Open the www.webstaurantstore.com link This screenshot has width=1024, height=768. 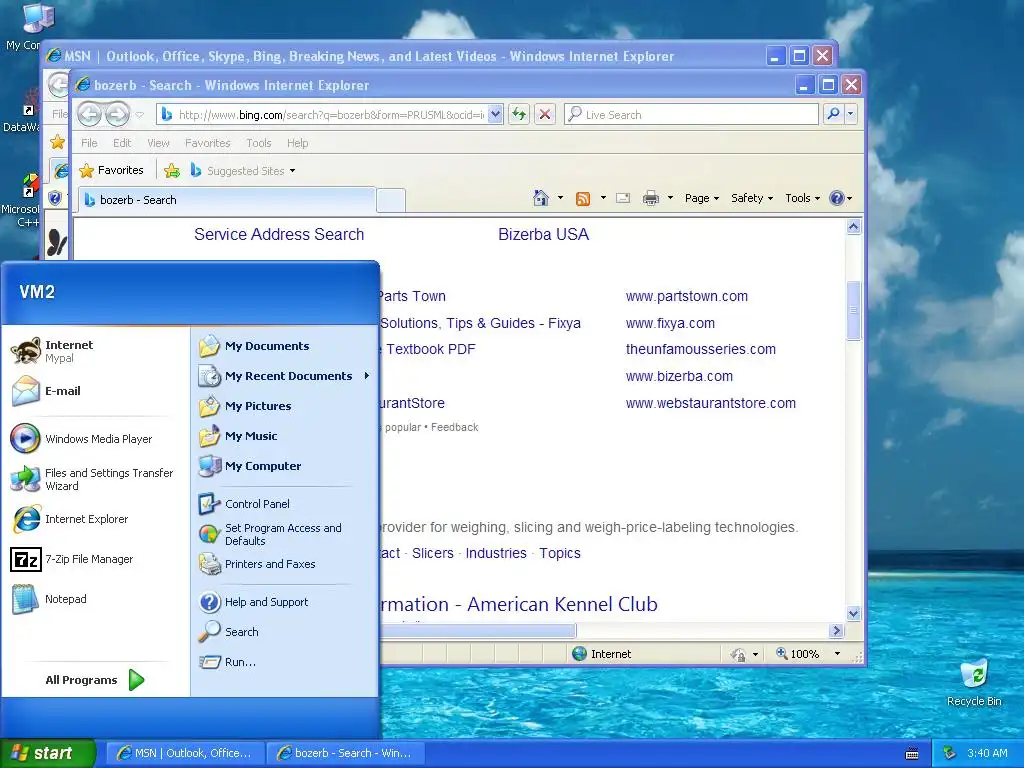click(x=711, y=404)
